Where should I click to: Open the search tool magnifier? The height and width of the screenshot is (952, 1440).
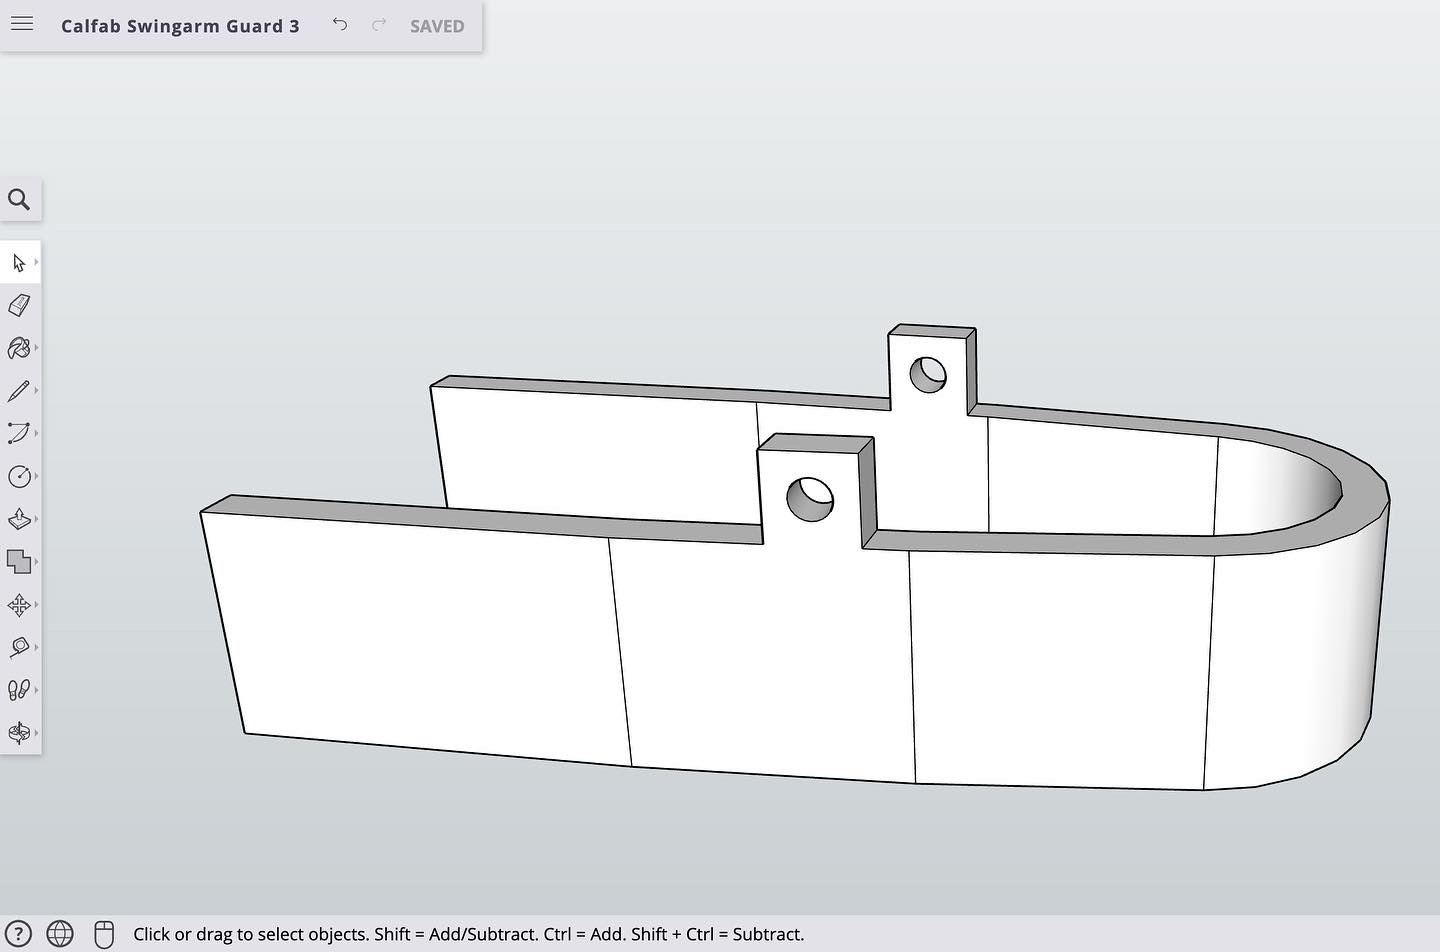pos(19,199)
